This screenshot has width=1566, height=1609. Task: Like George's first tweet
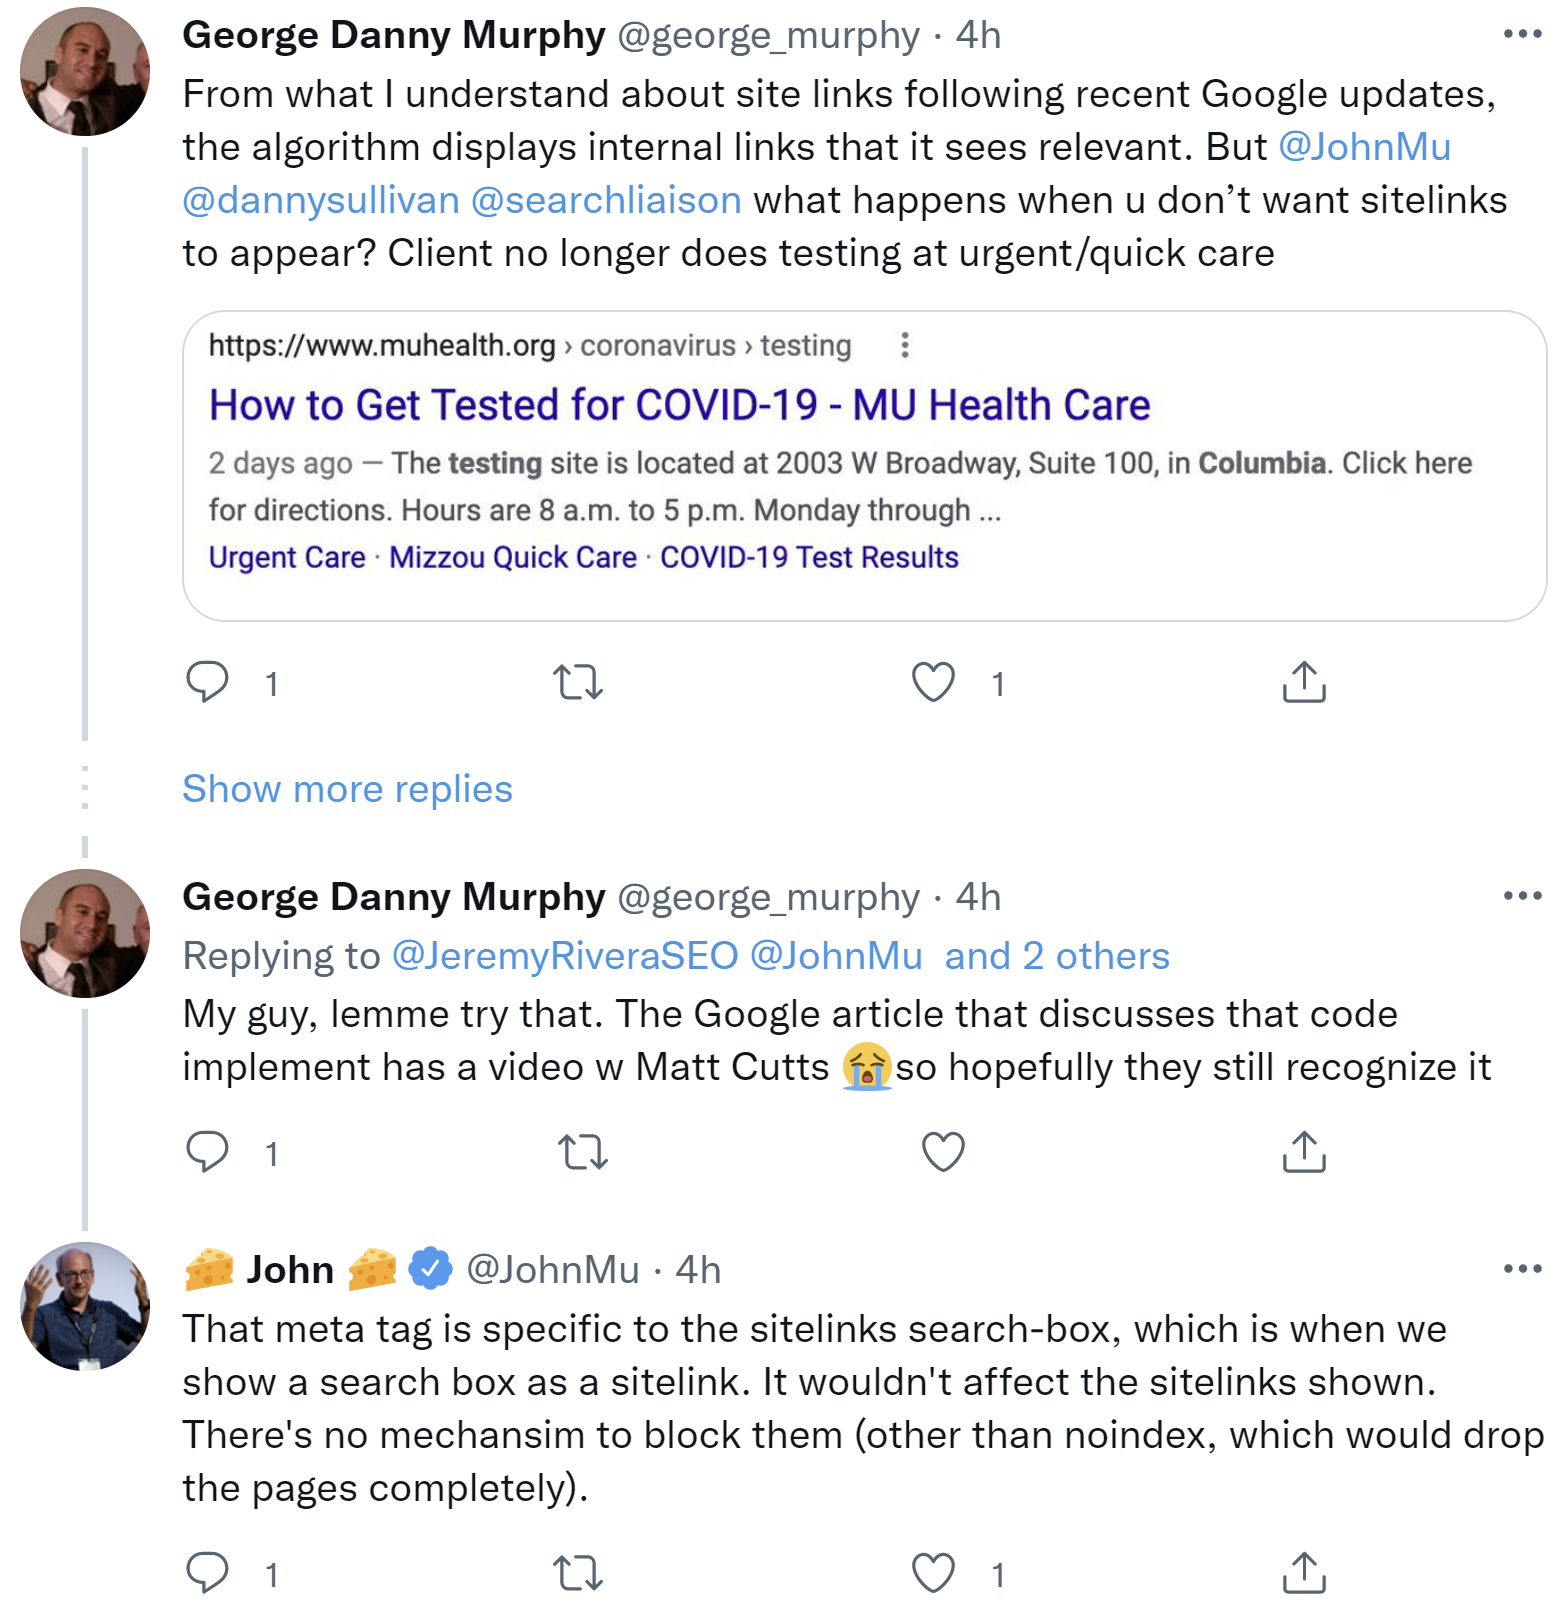tap(932, 683)
